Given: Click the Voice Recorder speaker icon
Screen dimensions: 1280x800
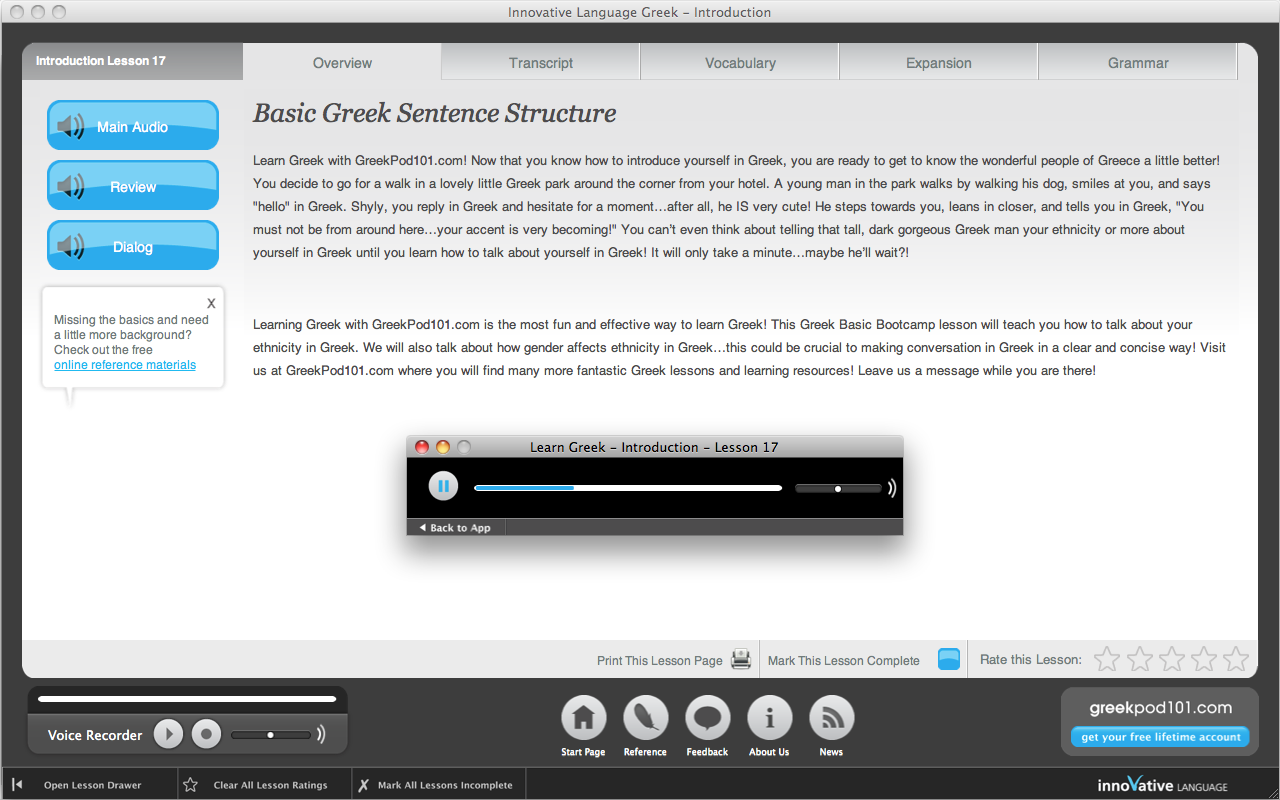Looking at the screenshot, I should 321,734.
